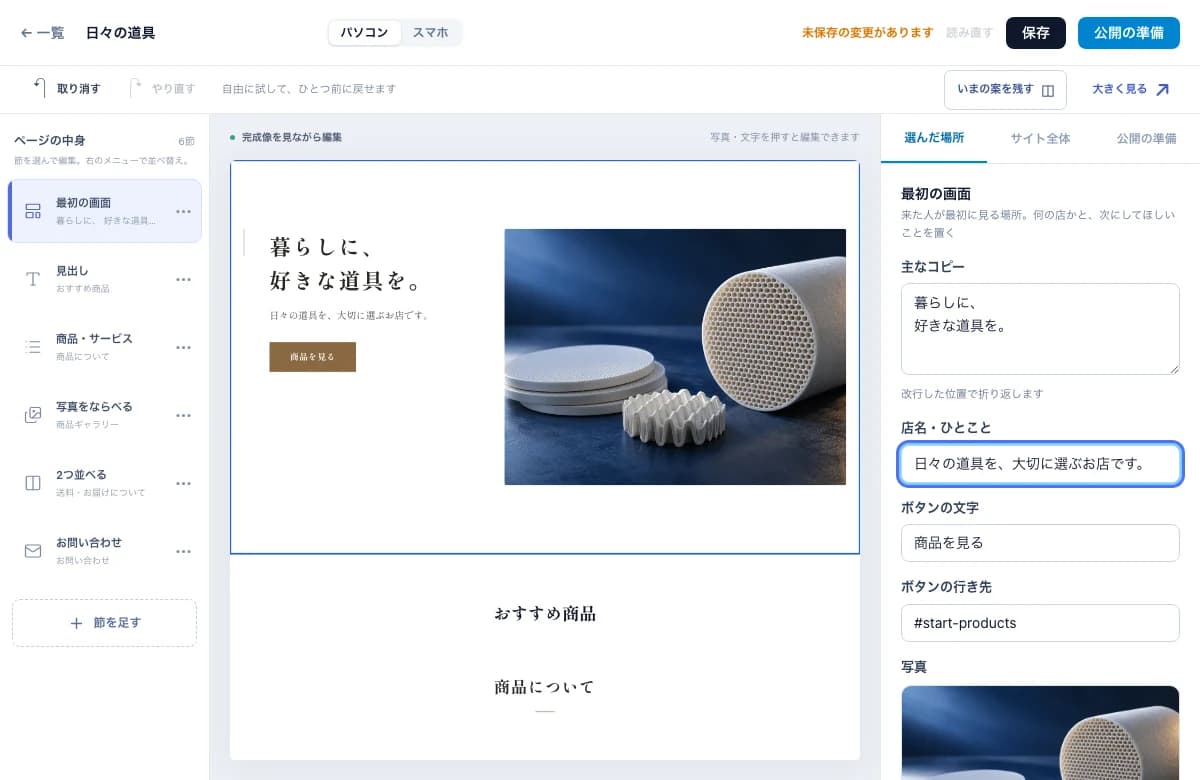Open the 公開の準備 tab in right panel
The height and width of the screenshot is (780, 1200).
coord(1147,138)
